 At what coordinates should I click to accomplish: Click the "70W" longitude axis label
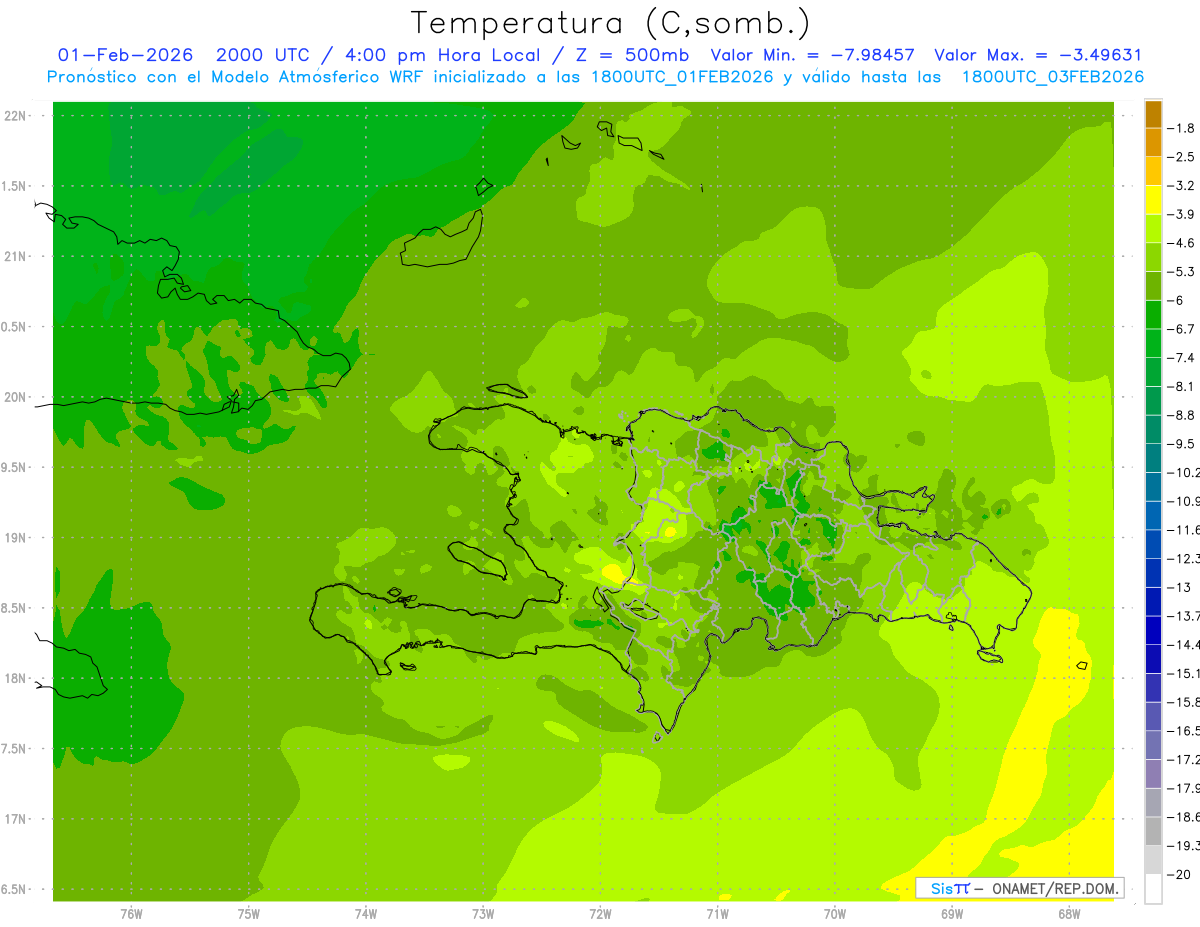point(835,914)
